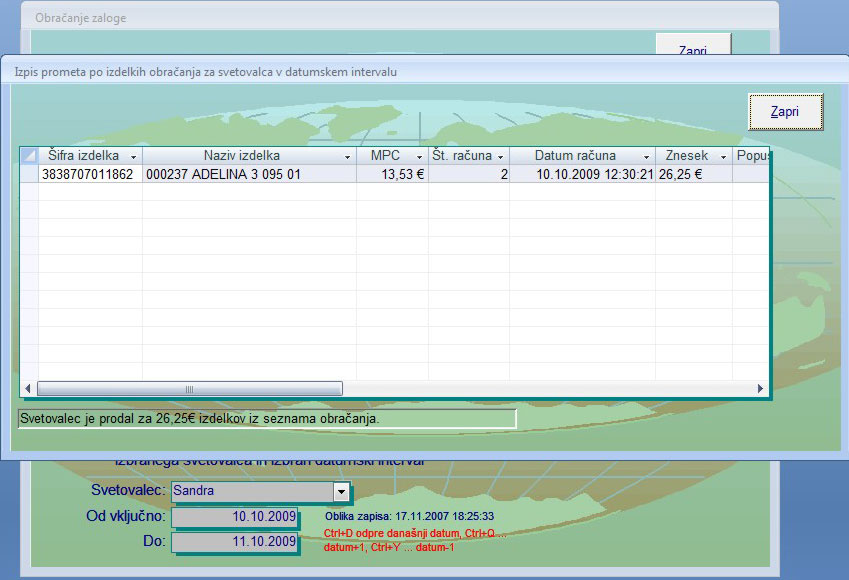Screen dimensions: 849x580
Task: Click the Zapri button in the report window
Action: 785,112
